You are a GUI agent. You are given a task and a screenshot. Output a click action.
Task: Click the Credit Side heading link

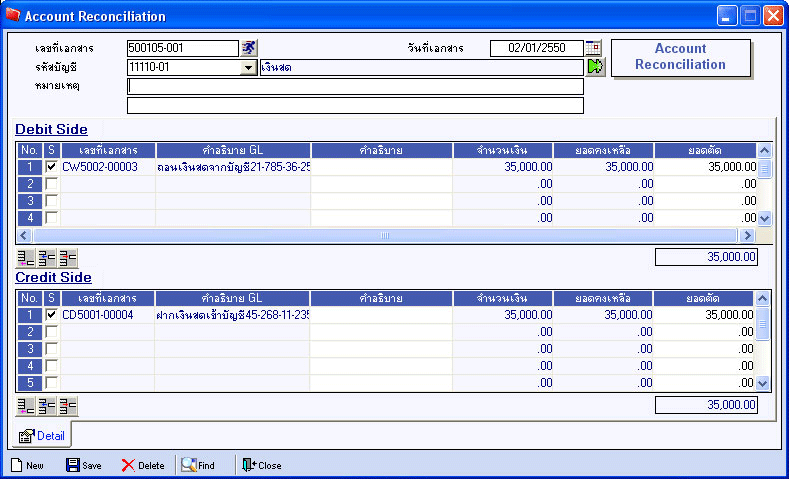click(53, 277)
